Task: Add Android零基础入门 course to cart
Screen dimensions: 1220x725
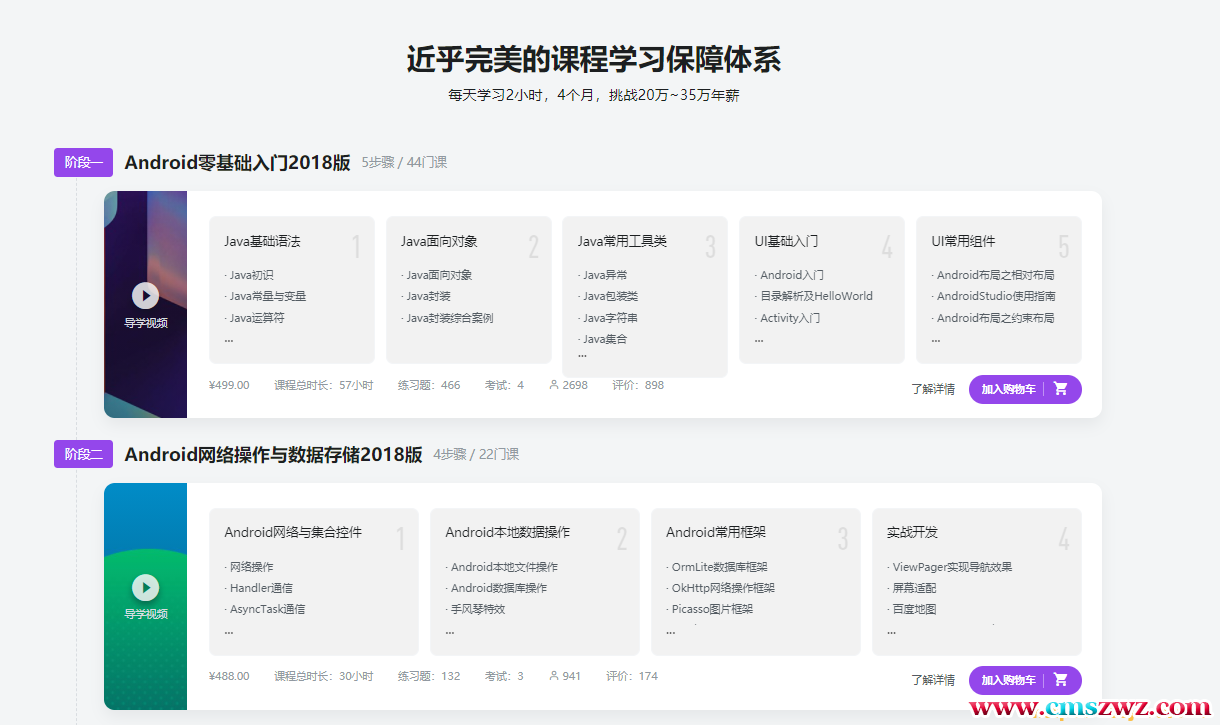Action: 1008,389
